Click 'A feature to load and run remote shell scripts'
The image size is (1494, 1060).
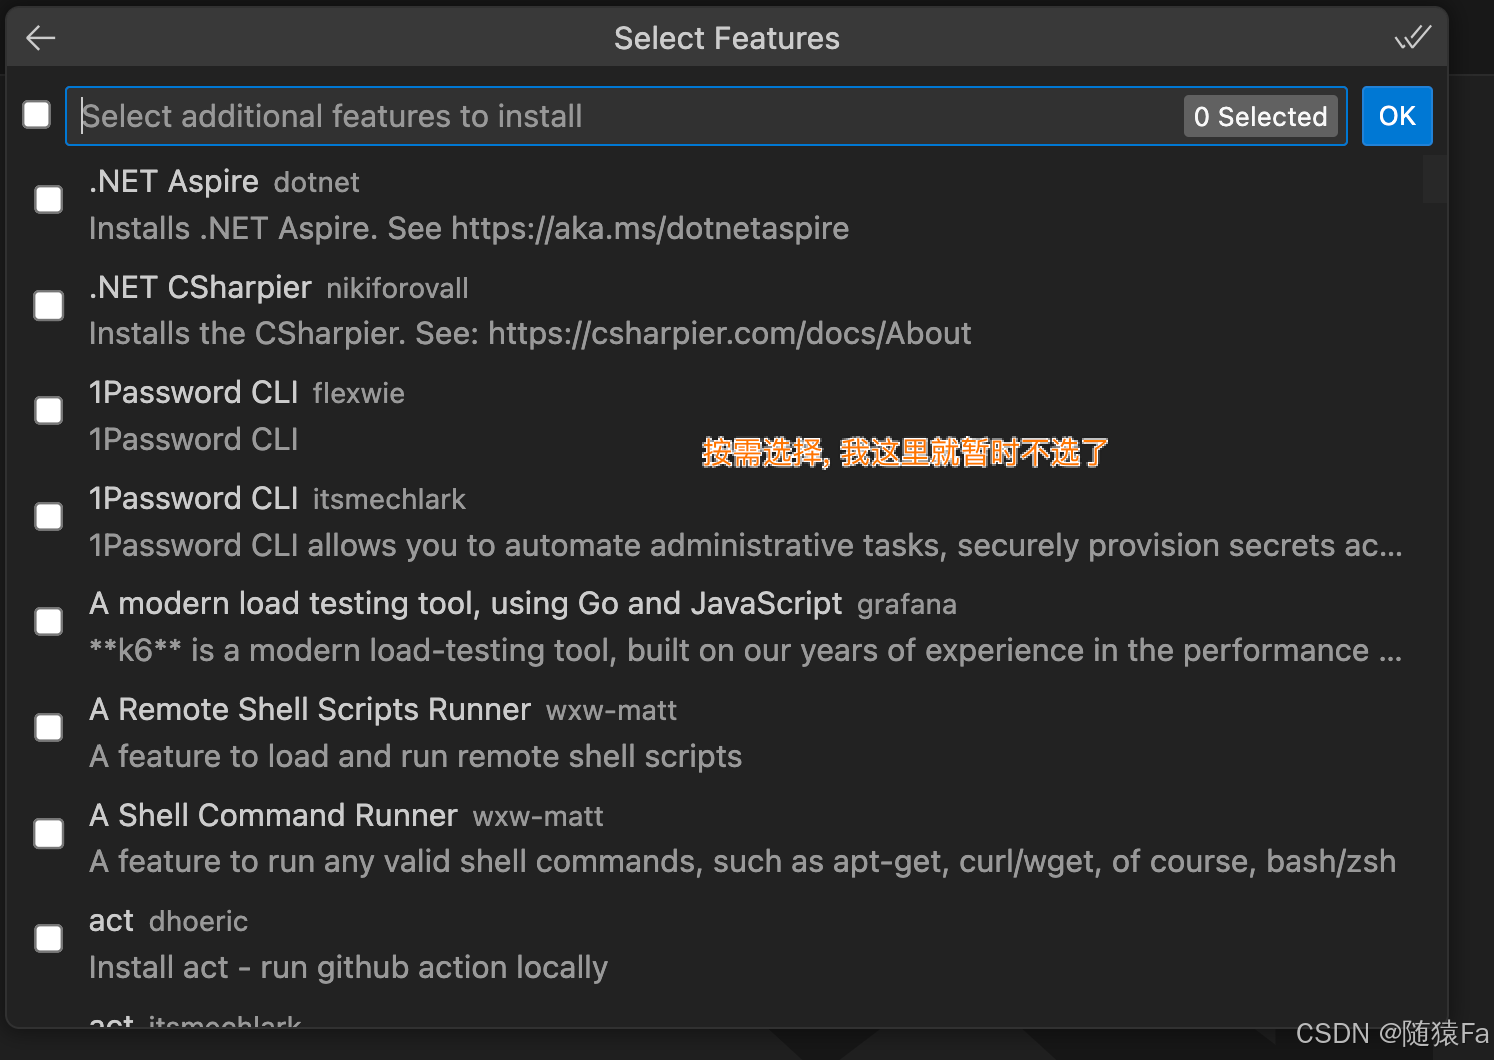point(415,756)
